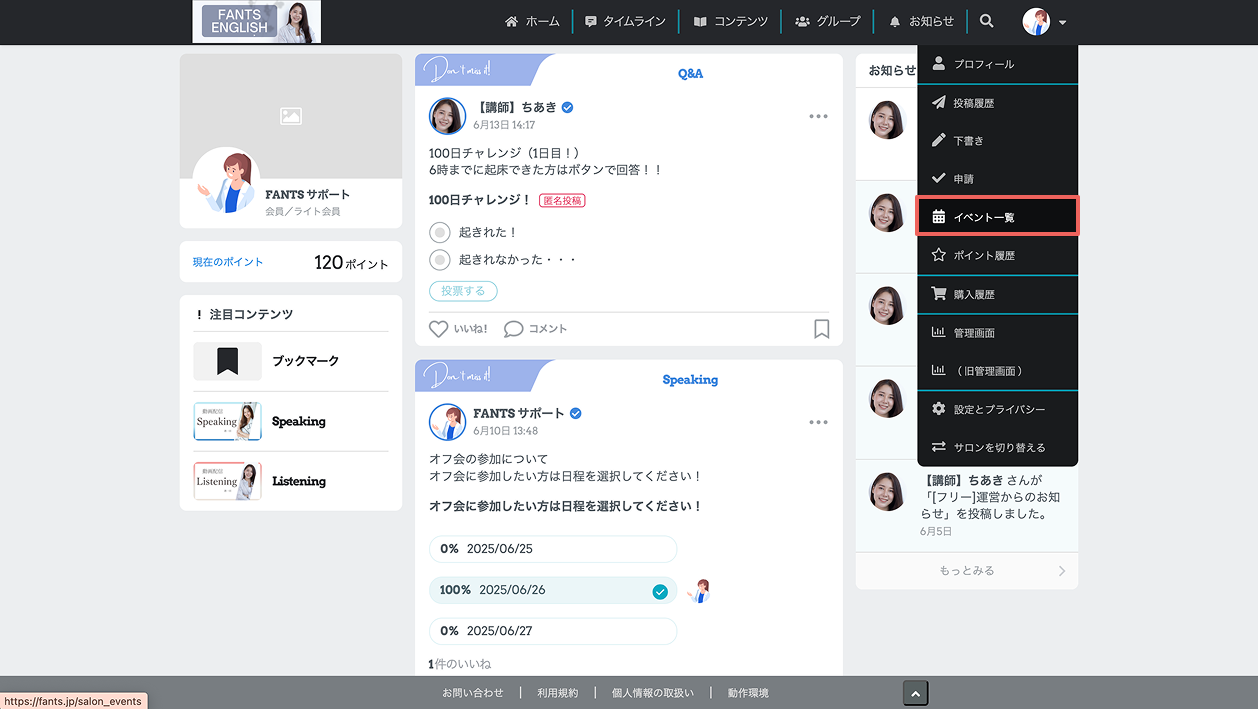Open 下書き from the user menu
The height and width of the screenshot is (709, 1258).
click(x=998, y=141)
